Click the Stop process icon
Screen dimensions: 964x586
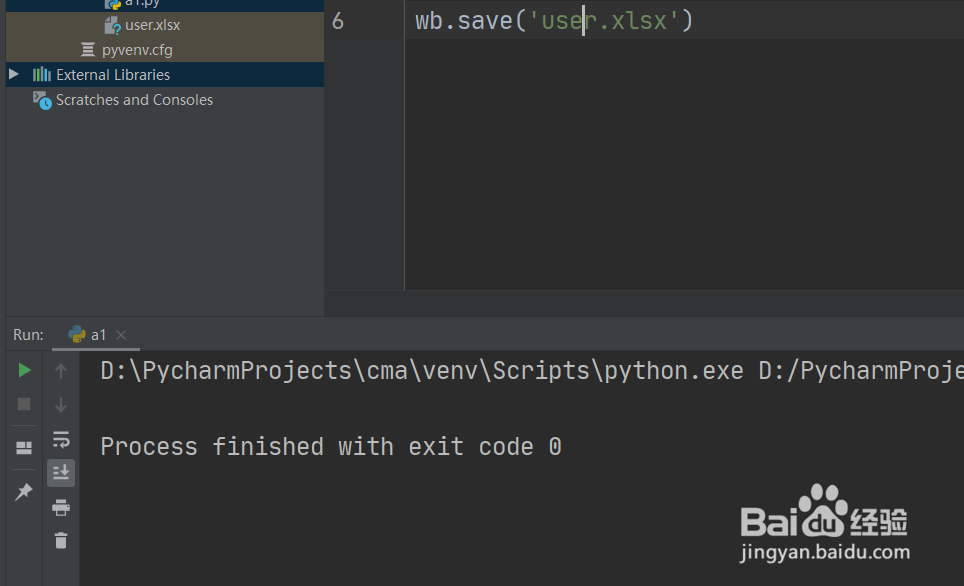[x=24, y=404]
